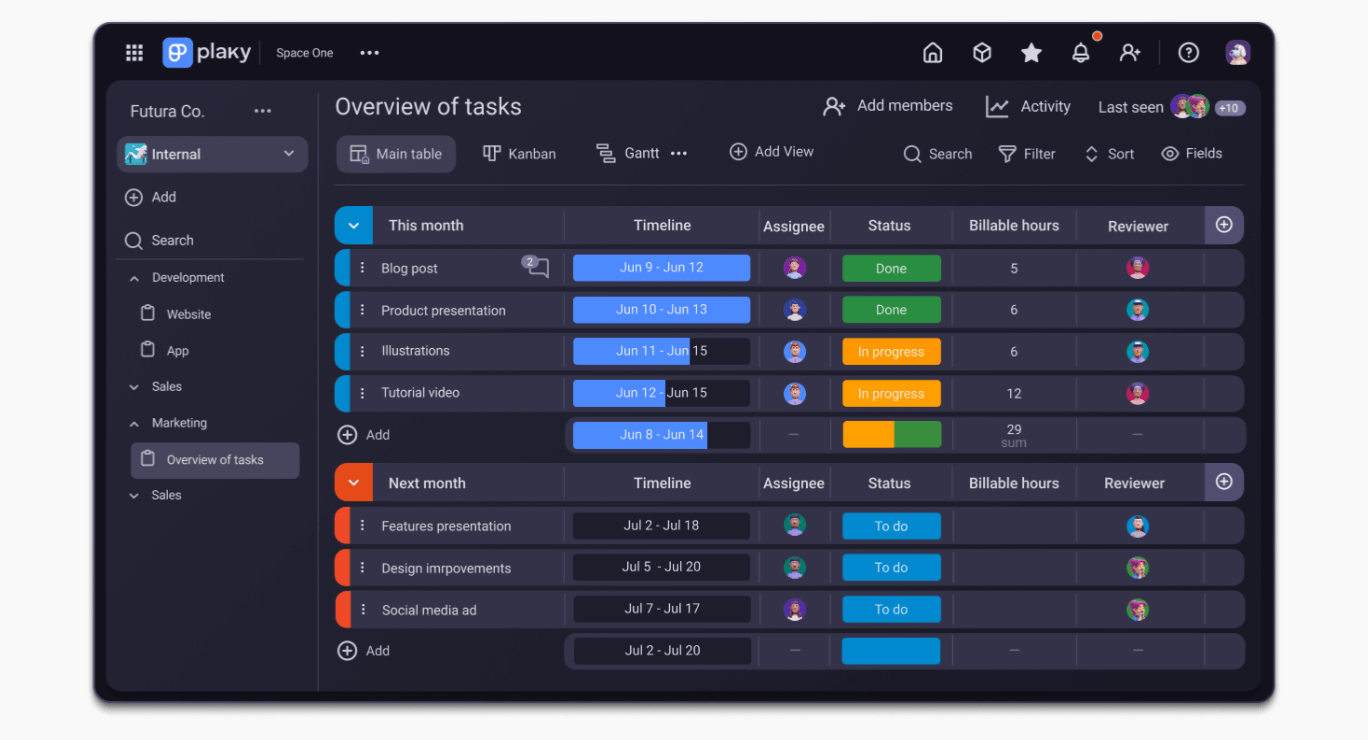Switch to Main table view
This screenshot has height=740, width=1368.
396,154
